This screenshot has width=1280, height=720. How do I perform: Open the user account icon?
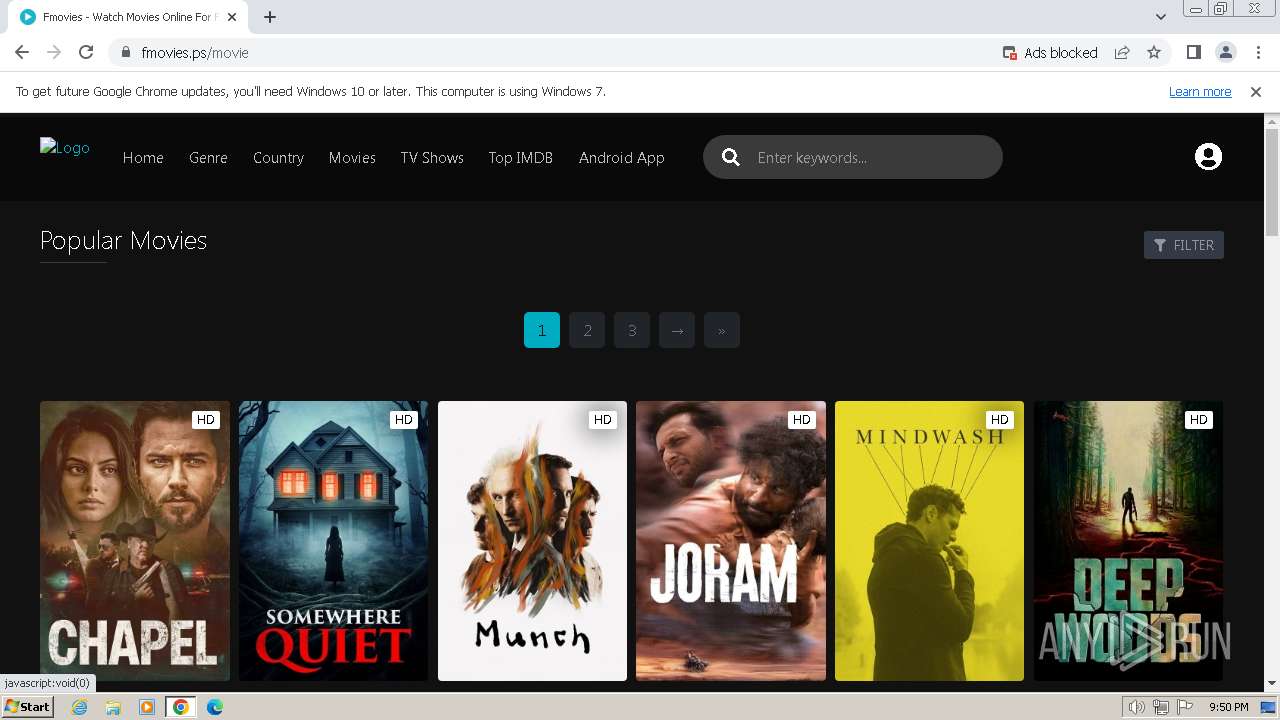[1208, 157]
